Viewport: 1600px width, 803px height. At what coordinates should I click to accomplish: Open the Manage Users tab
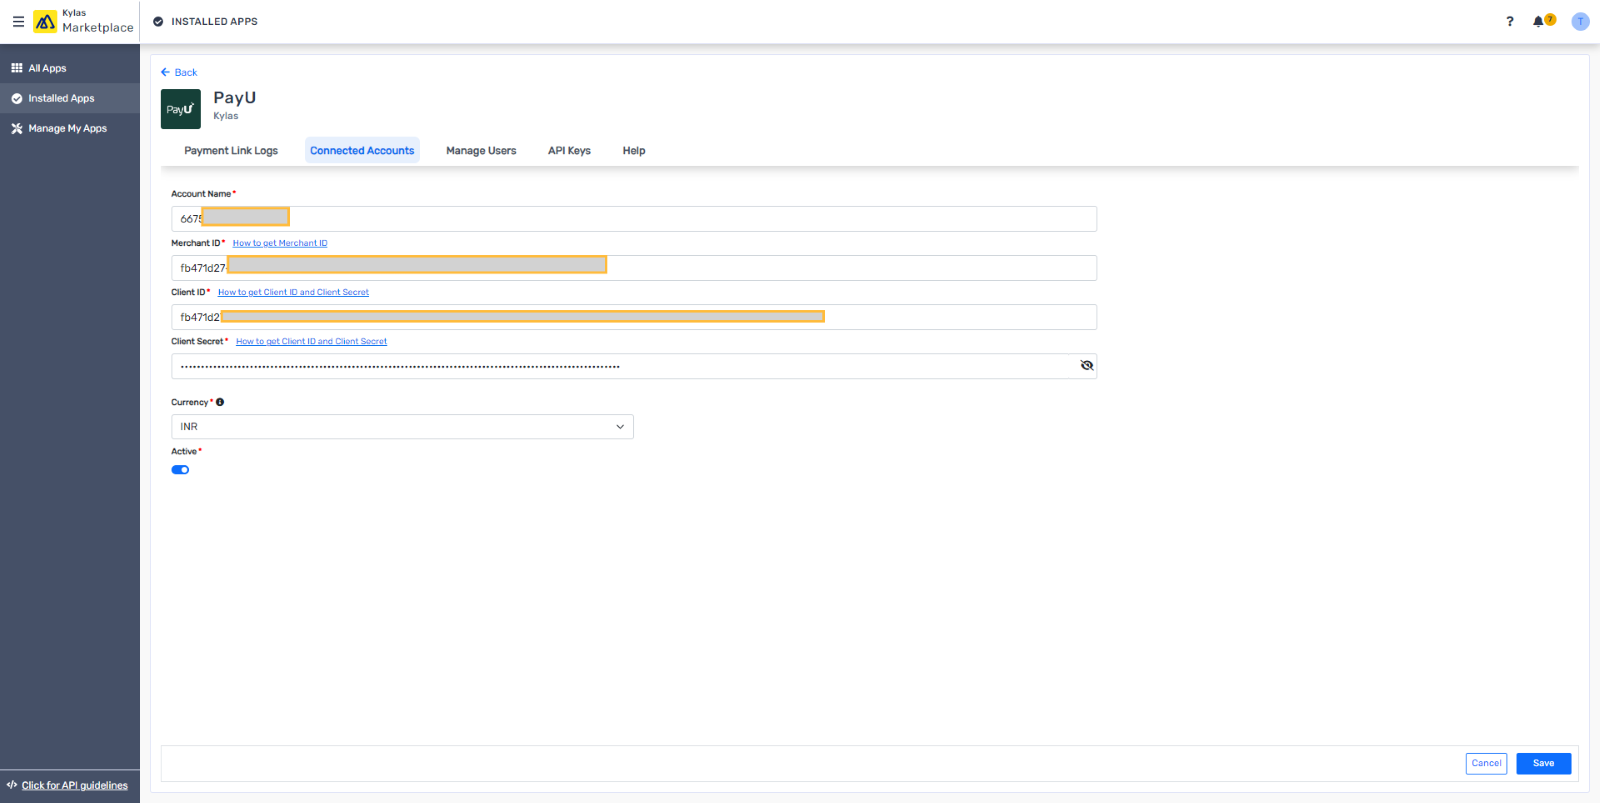click(481, 151)
